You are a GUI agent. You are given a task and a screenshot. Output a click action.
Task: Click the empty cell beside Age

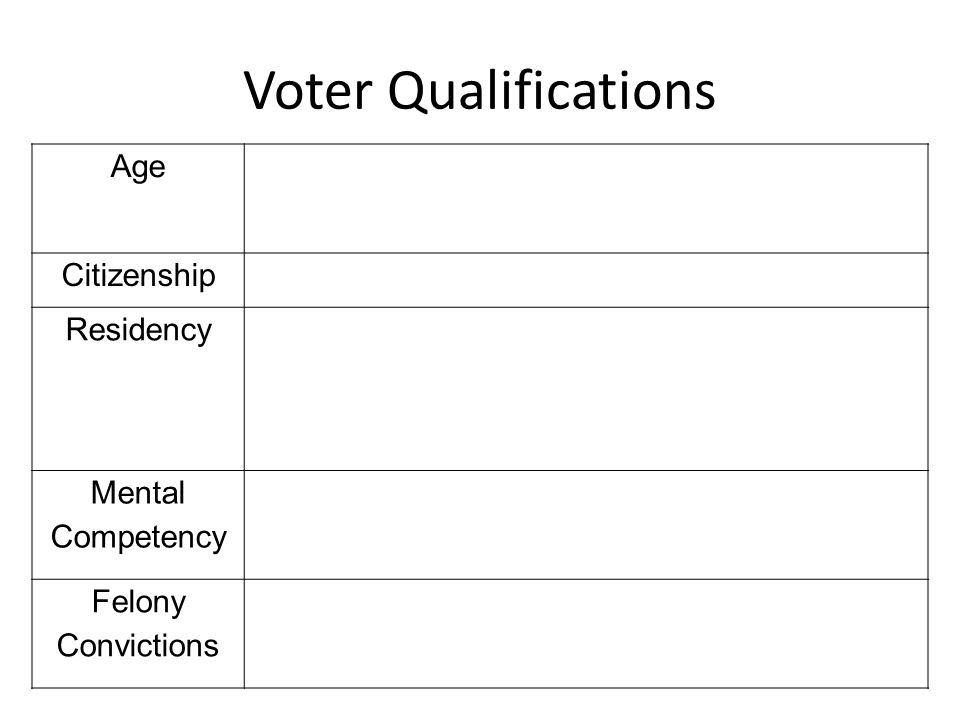pos(586,198)
